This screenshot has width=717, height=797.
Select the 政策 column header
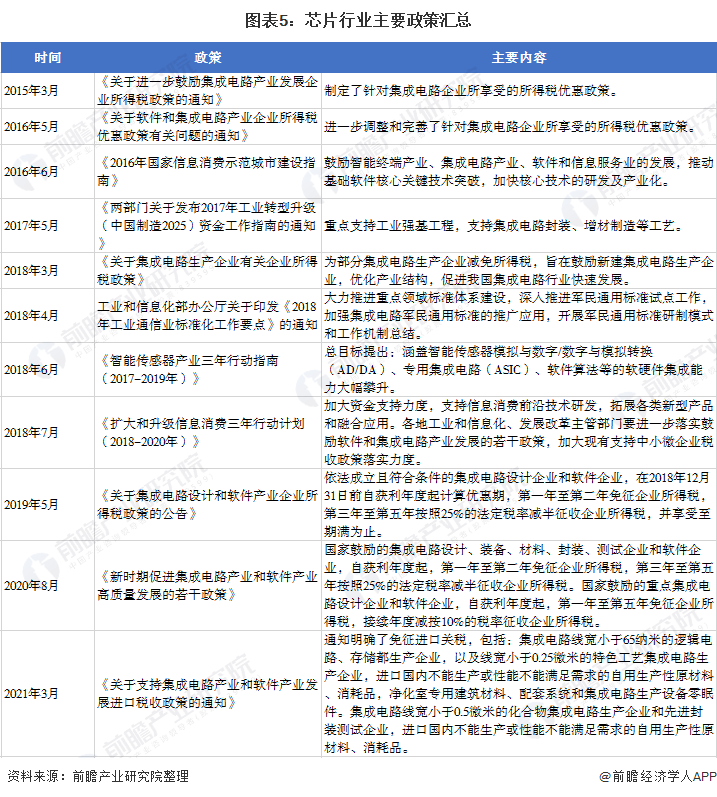[x=208, y=57]
